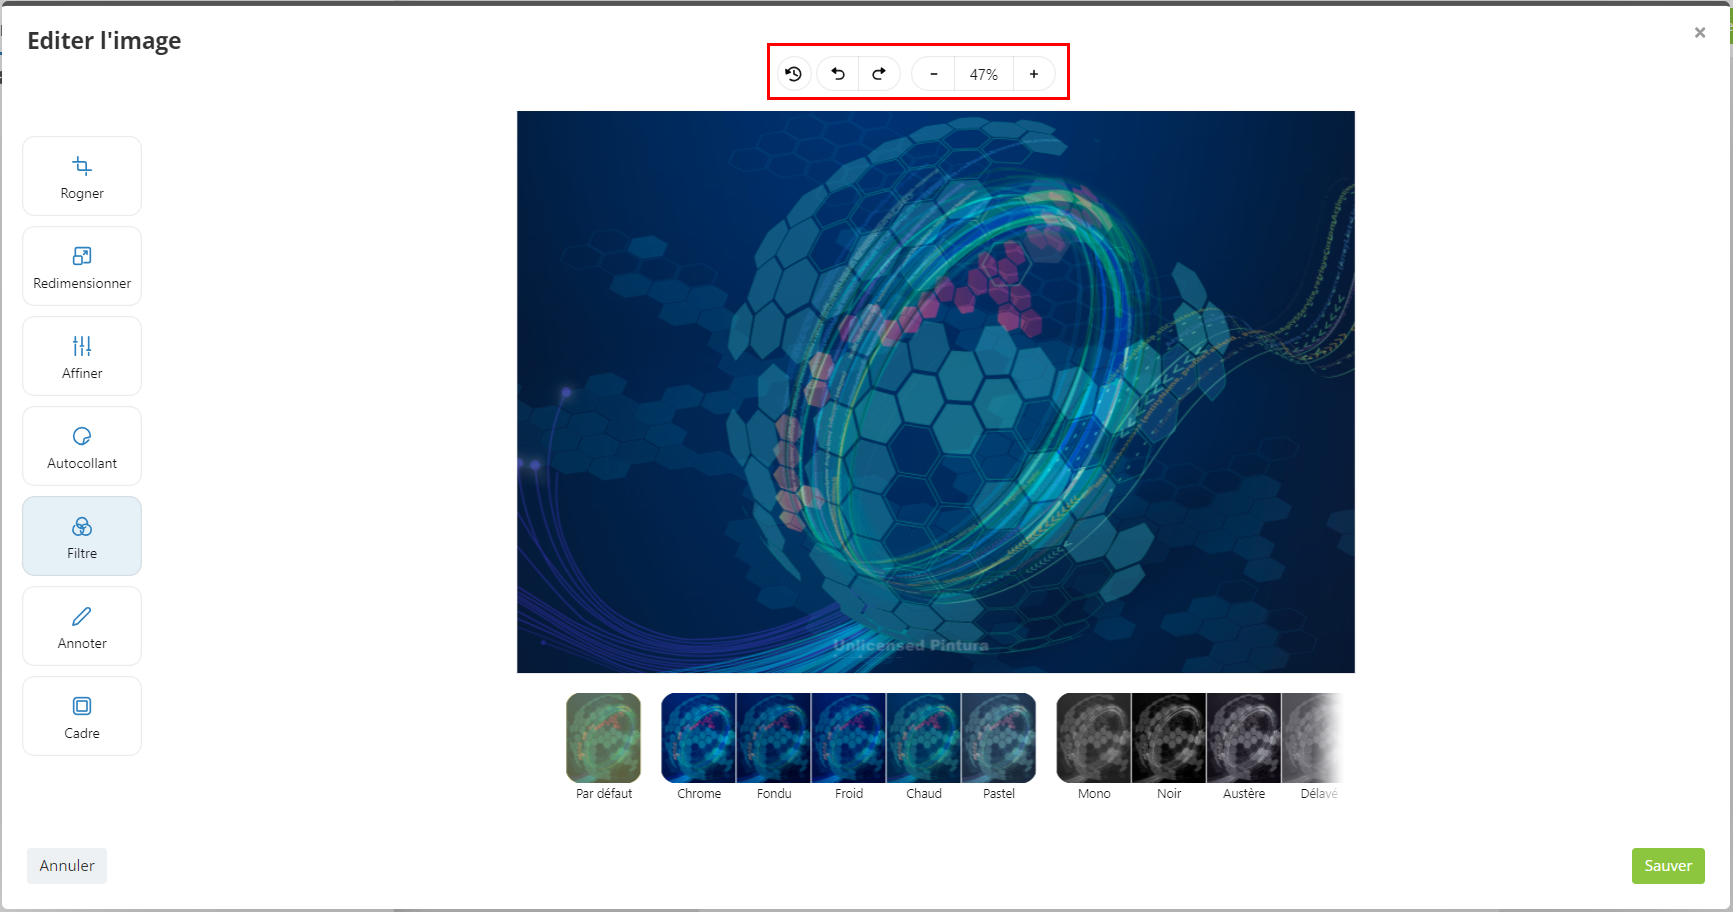Screen dimensions: 1733x912
Task: Open the Affiner adjustments tool
Action: click(82, 356)
